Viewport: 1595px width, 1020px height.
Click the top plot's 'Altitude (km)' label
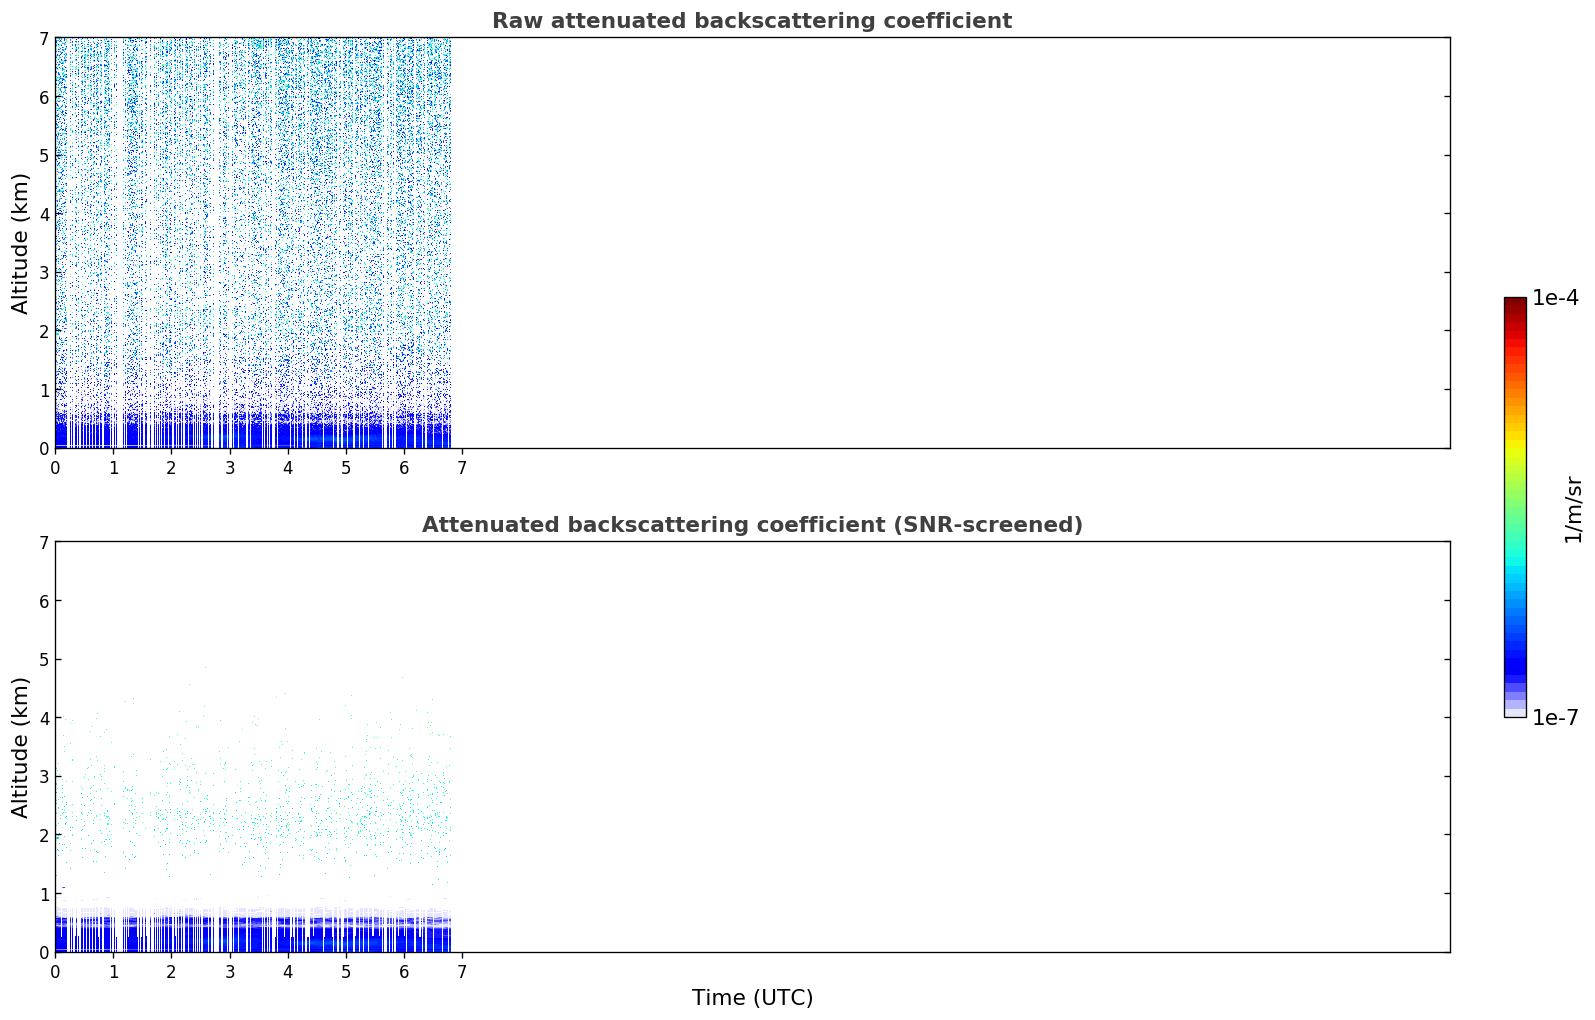(21, 243)
